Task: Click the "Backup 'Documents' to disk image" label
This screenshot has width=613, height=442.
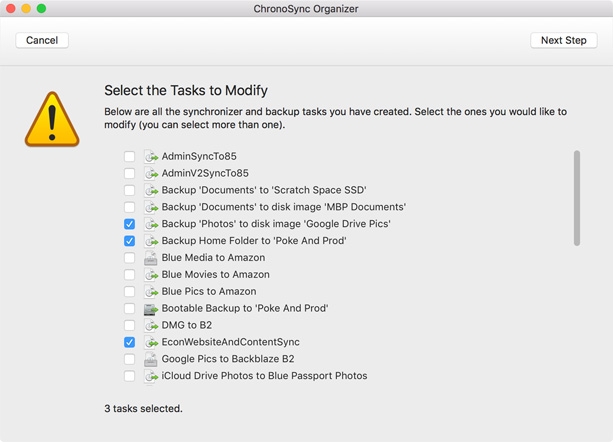Action: coord(284,207)
